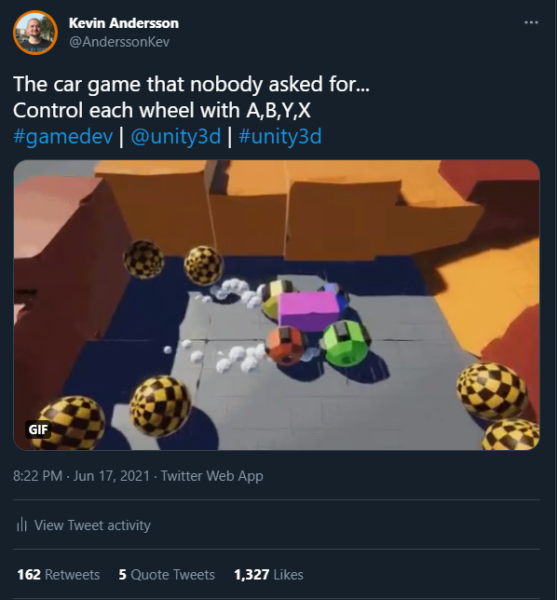Open the three-dot more options menu
The image size is (557, 600).
(531, 23)
